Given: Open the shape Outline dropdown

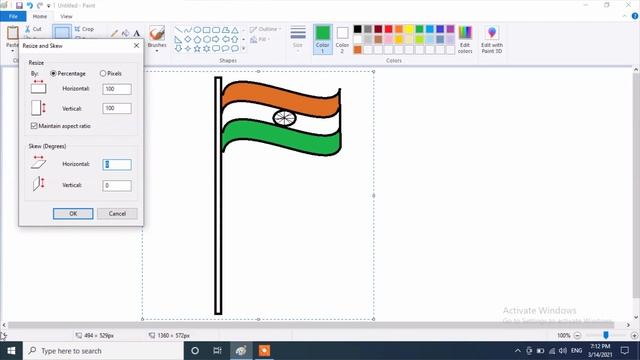Looking at the screenshot, I should click(x=265, y=29).
